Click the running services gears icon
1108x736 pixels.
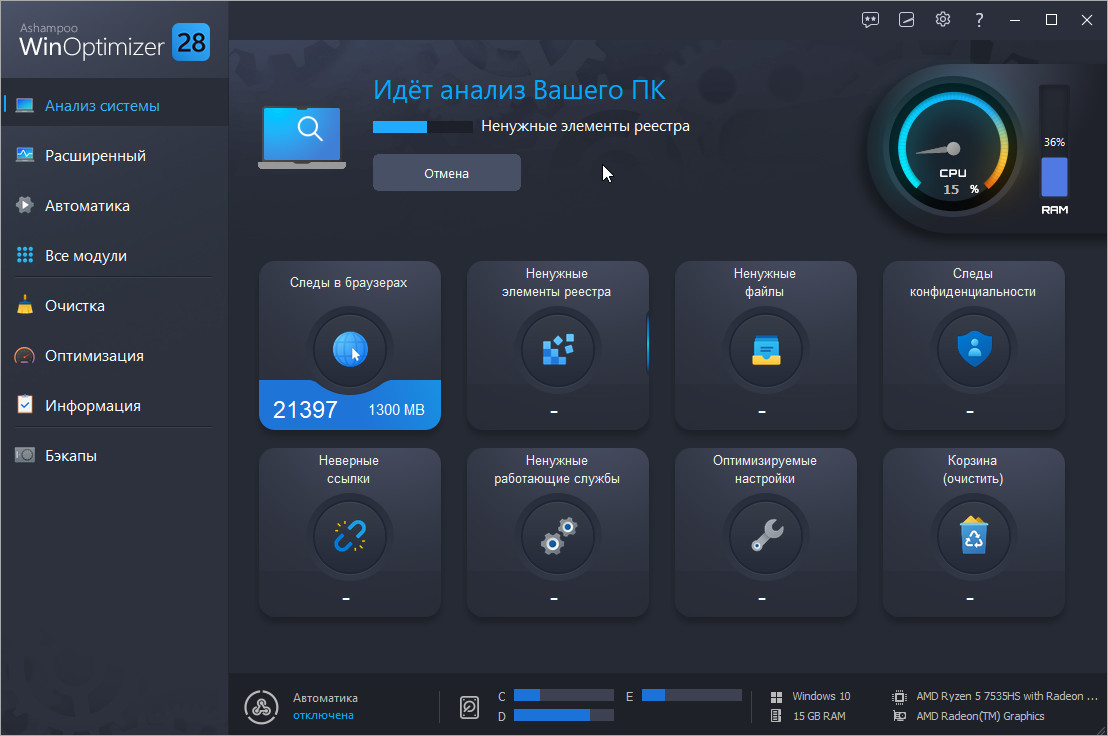click(557, 537)
